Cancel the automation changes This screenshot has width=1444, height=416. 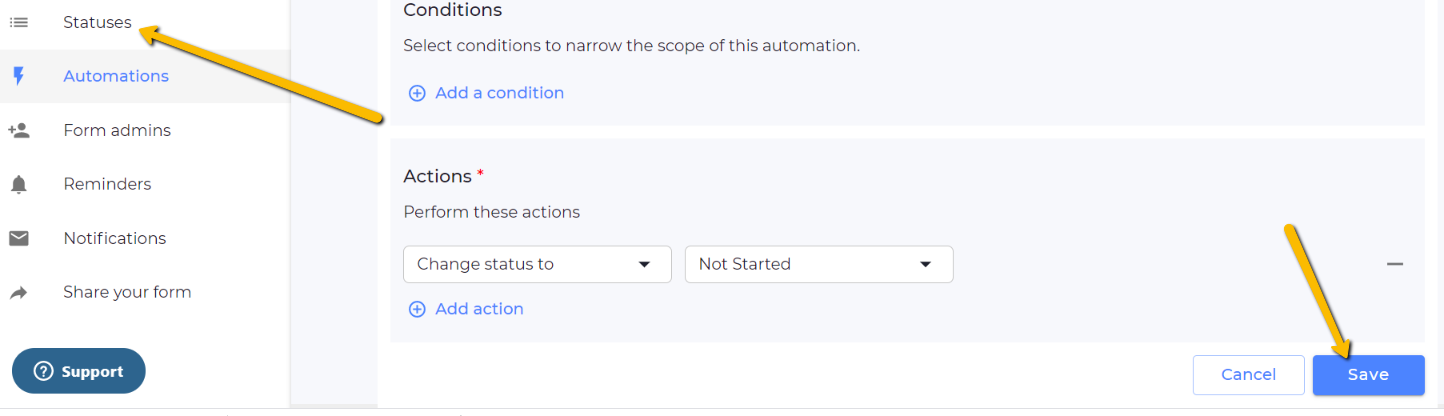point(1248,375)
